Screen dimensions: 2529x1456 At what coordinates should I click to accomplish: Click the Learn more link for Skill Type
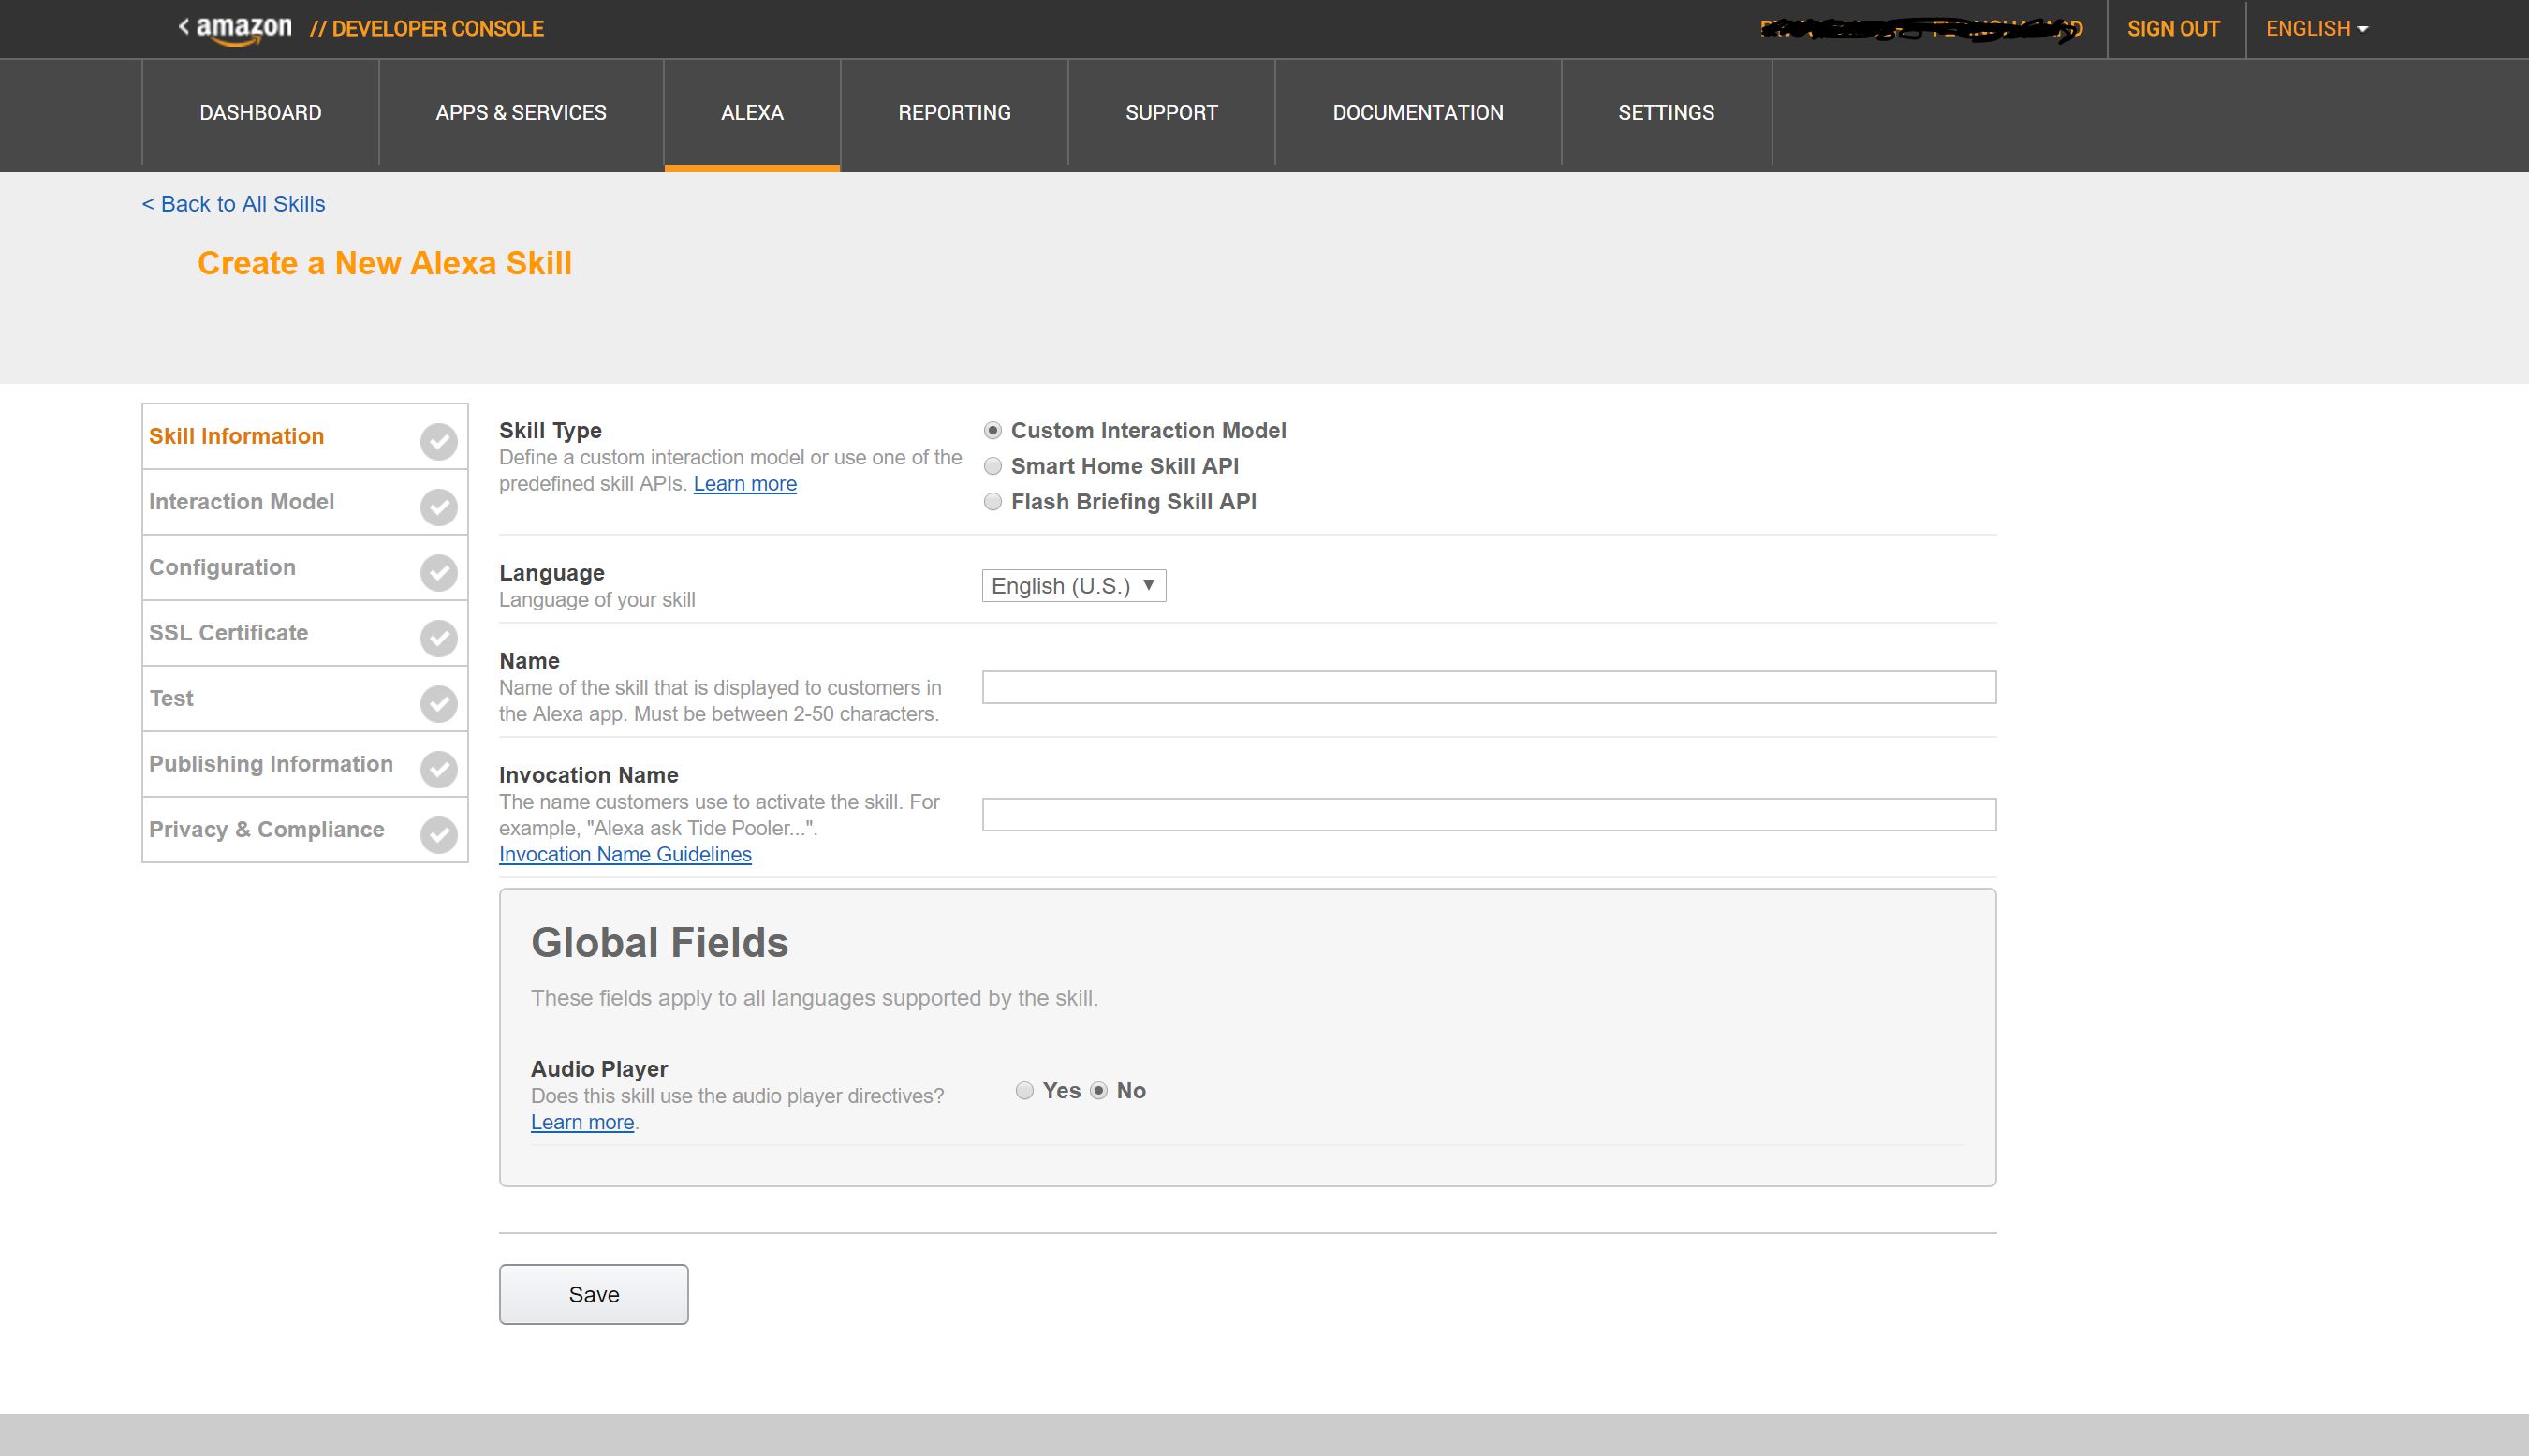tap(743, 483)
